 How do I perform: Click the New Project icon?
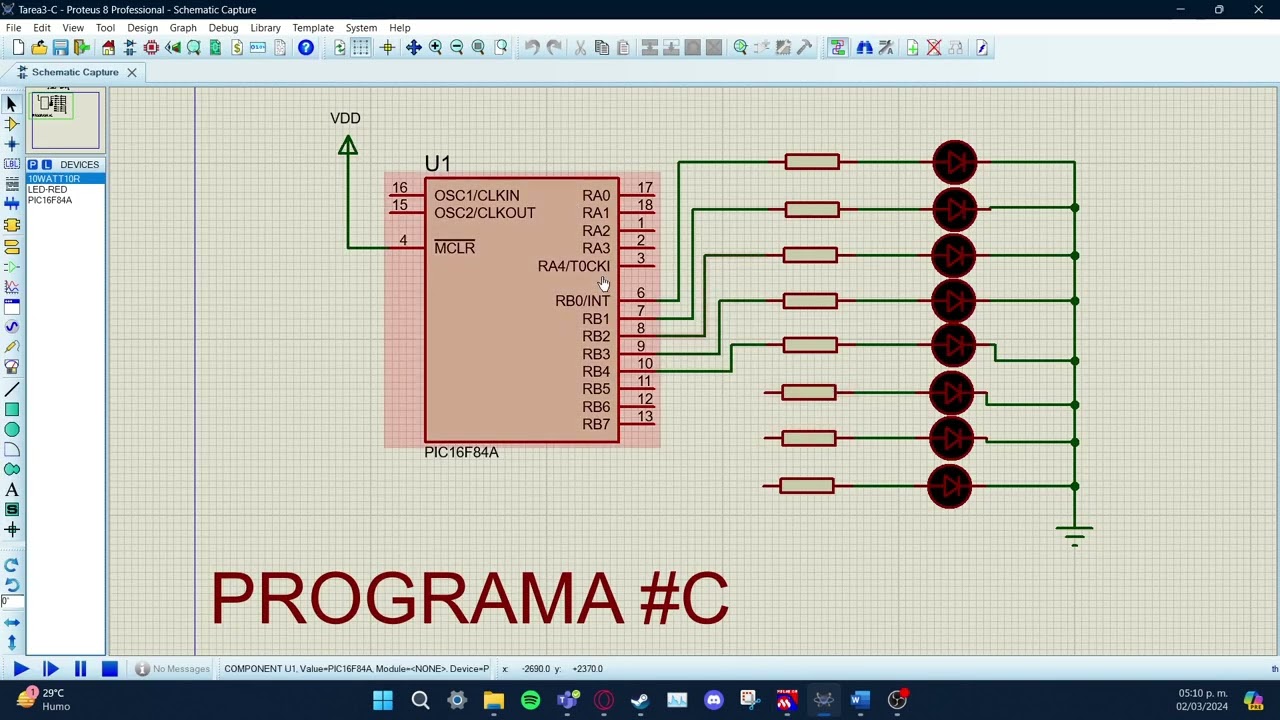coord(18,48)
